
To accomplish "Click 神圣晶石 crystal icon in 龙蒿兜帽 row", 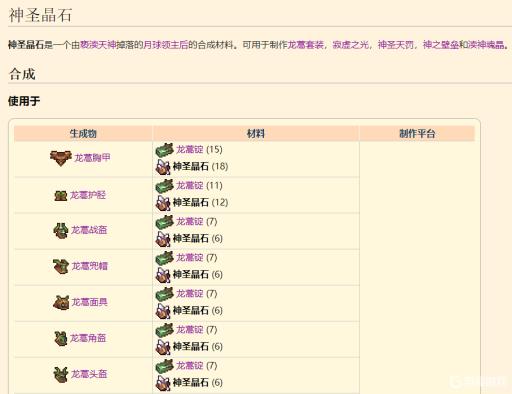I will pos(163,275).
